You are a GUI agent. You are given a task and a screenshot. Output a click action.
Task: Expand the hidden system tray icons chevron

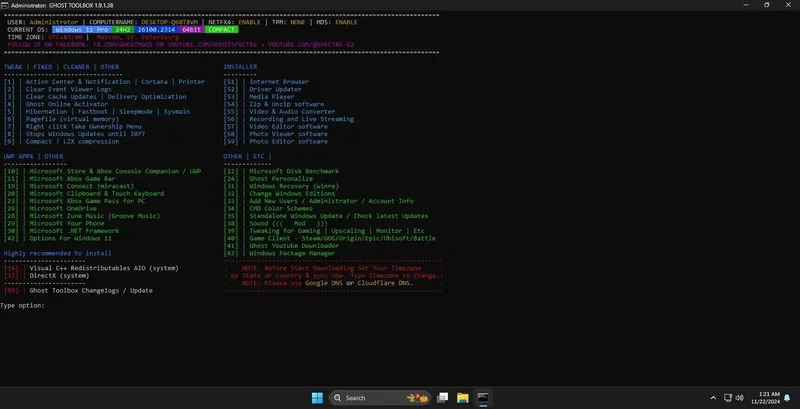[713, 398]
